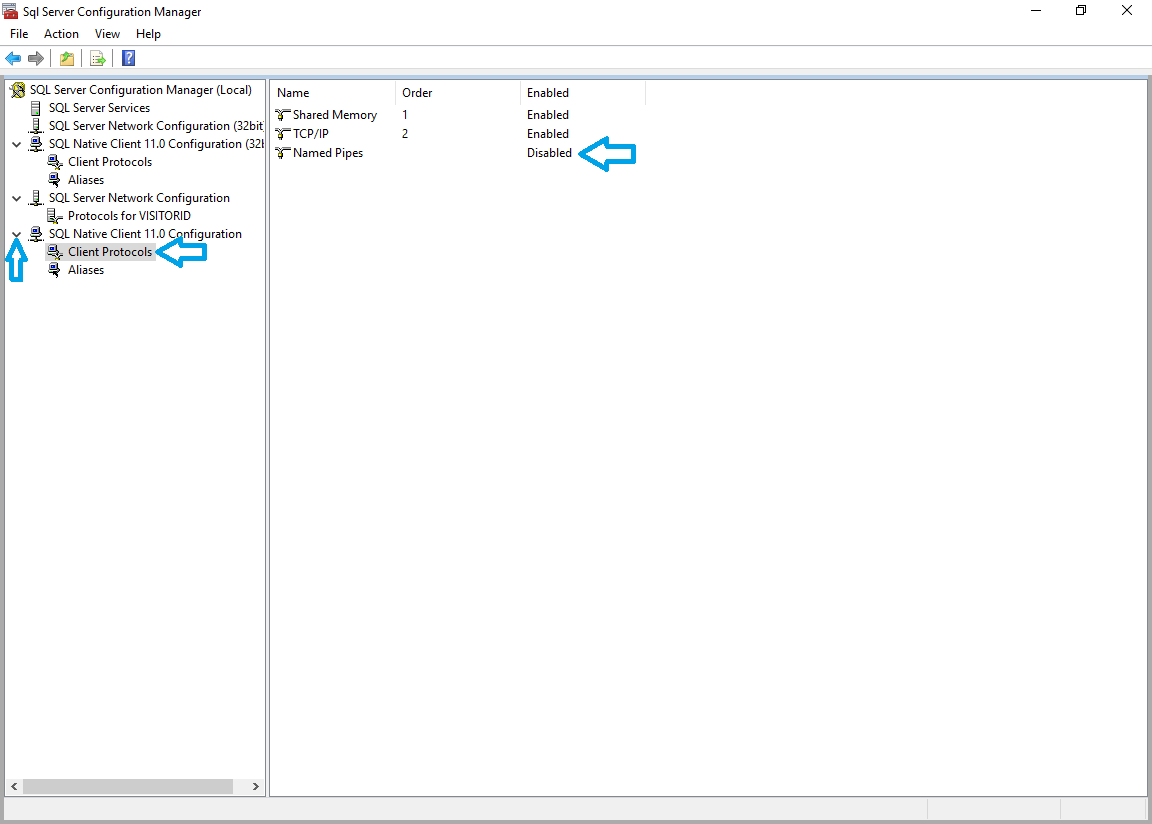Collapse the SQL Server Network Configuration node
This screenshot has height=824, width=1152.
16,198
